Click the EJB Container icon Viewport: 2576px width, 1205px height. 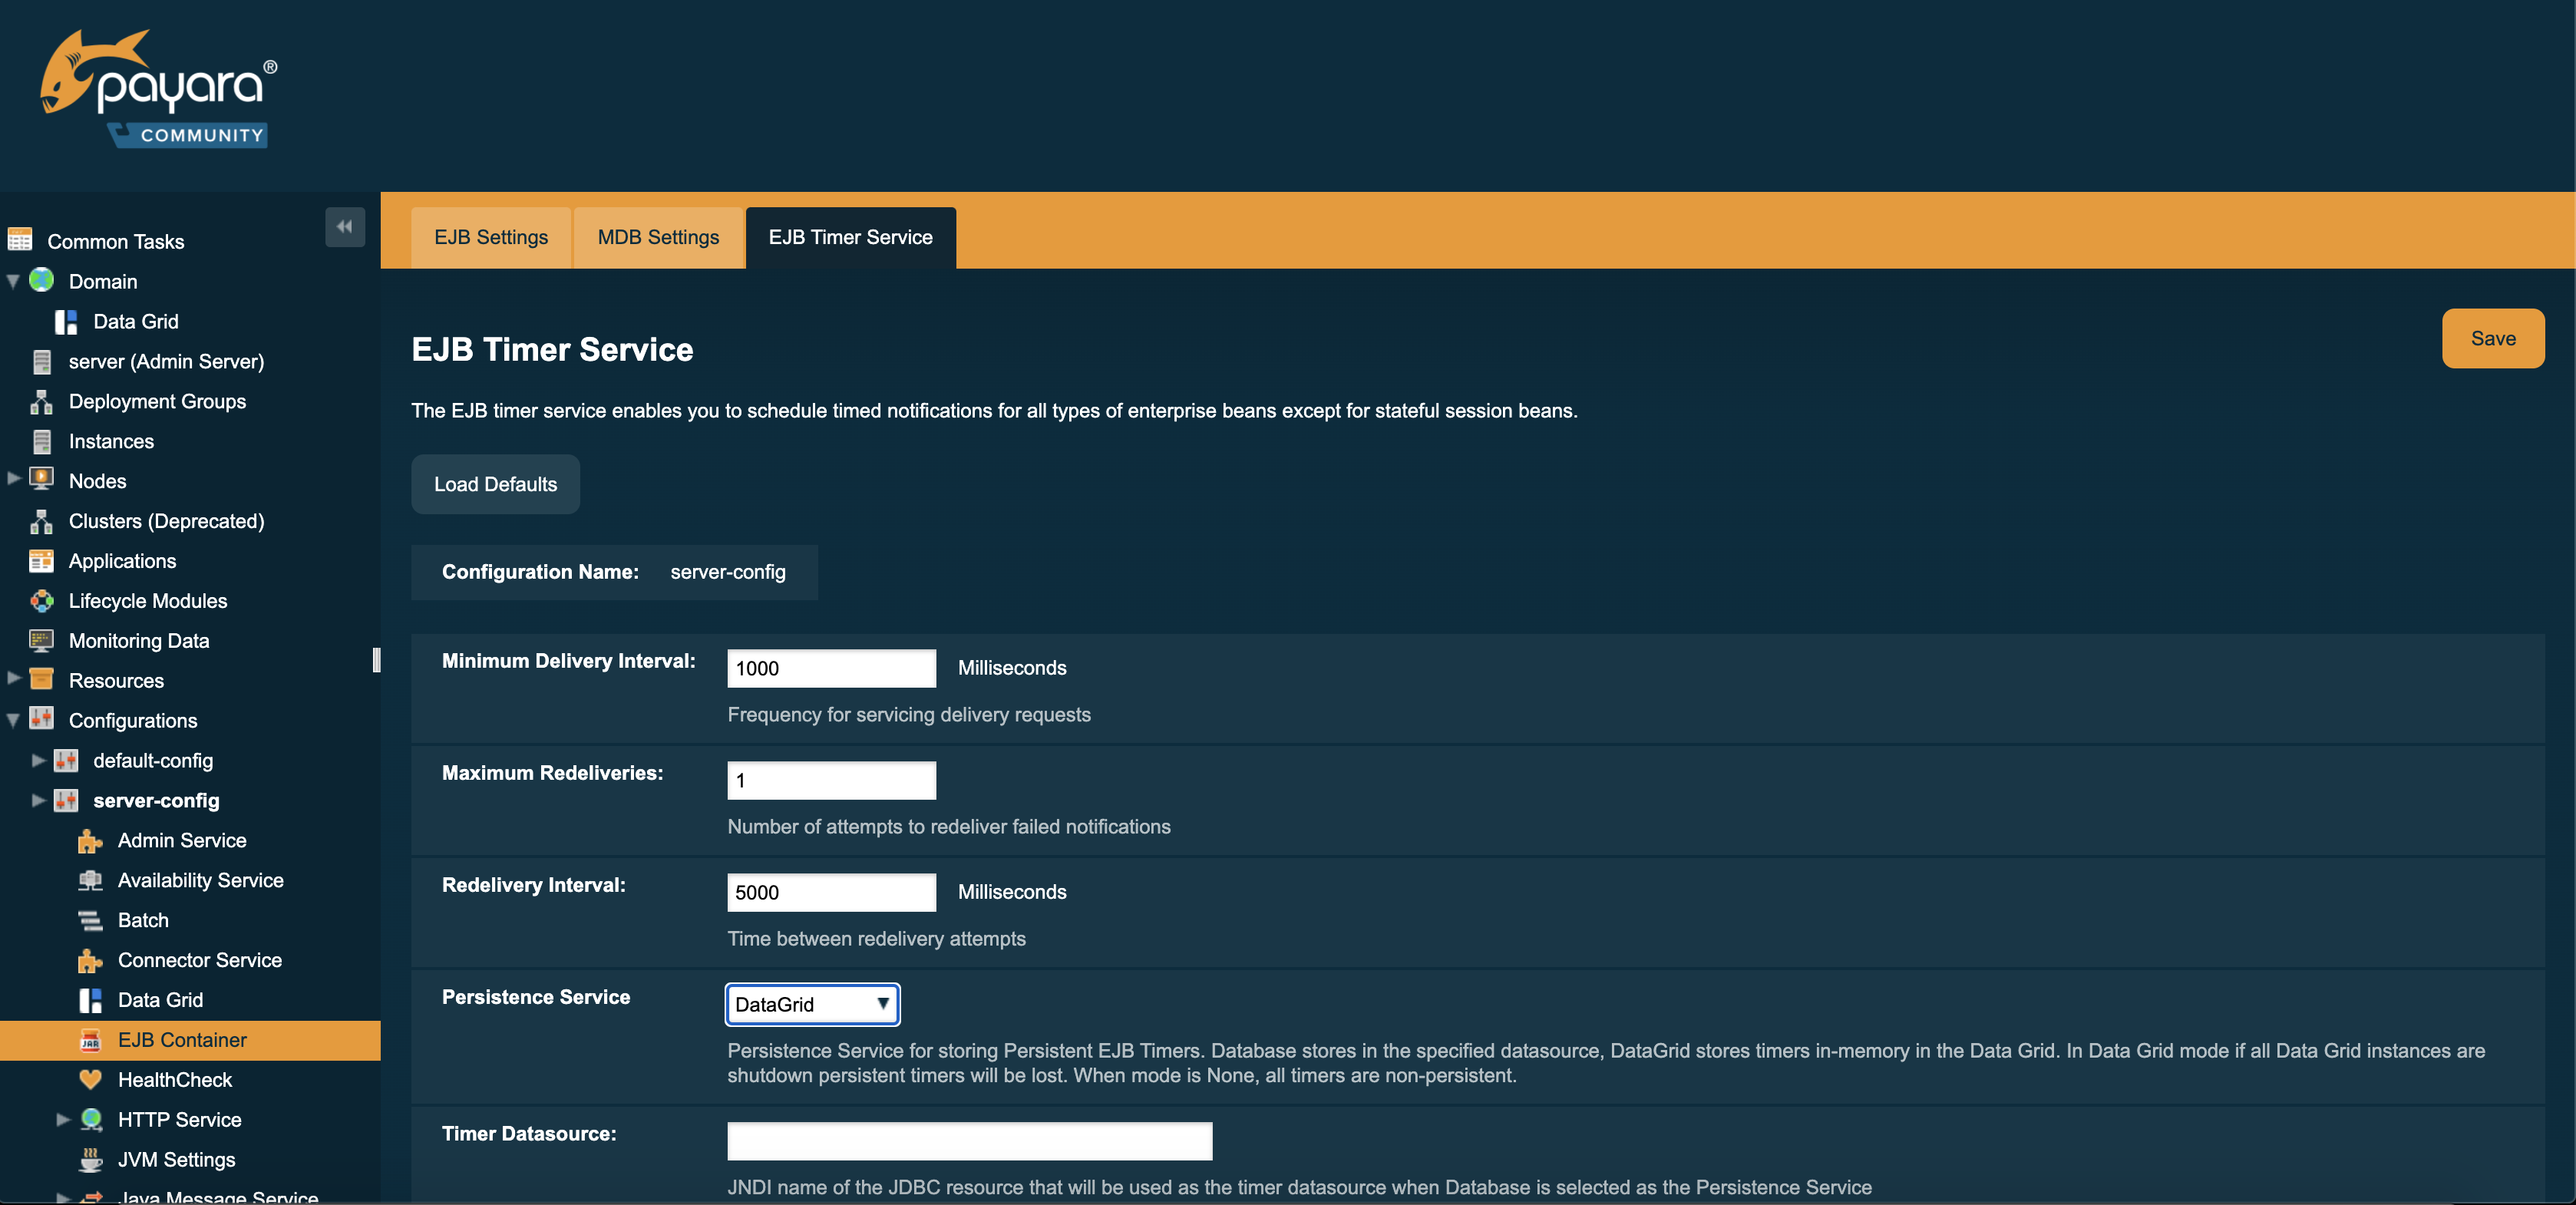pyautogui.click(x=91, y=1039)
